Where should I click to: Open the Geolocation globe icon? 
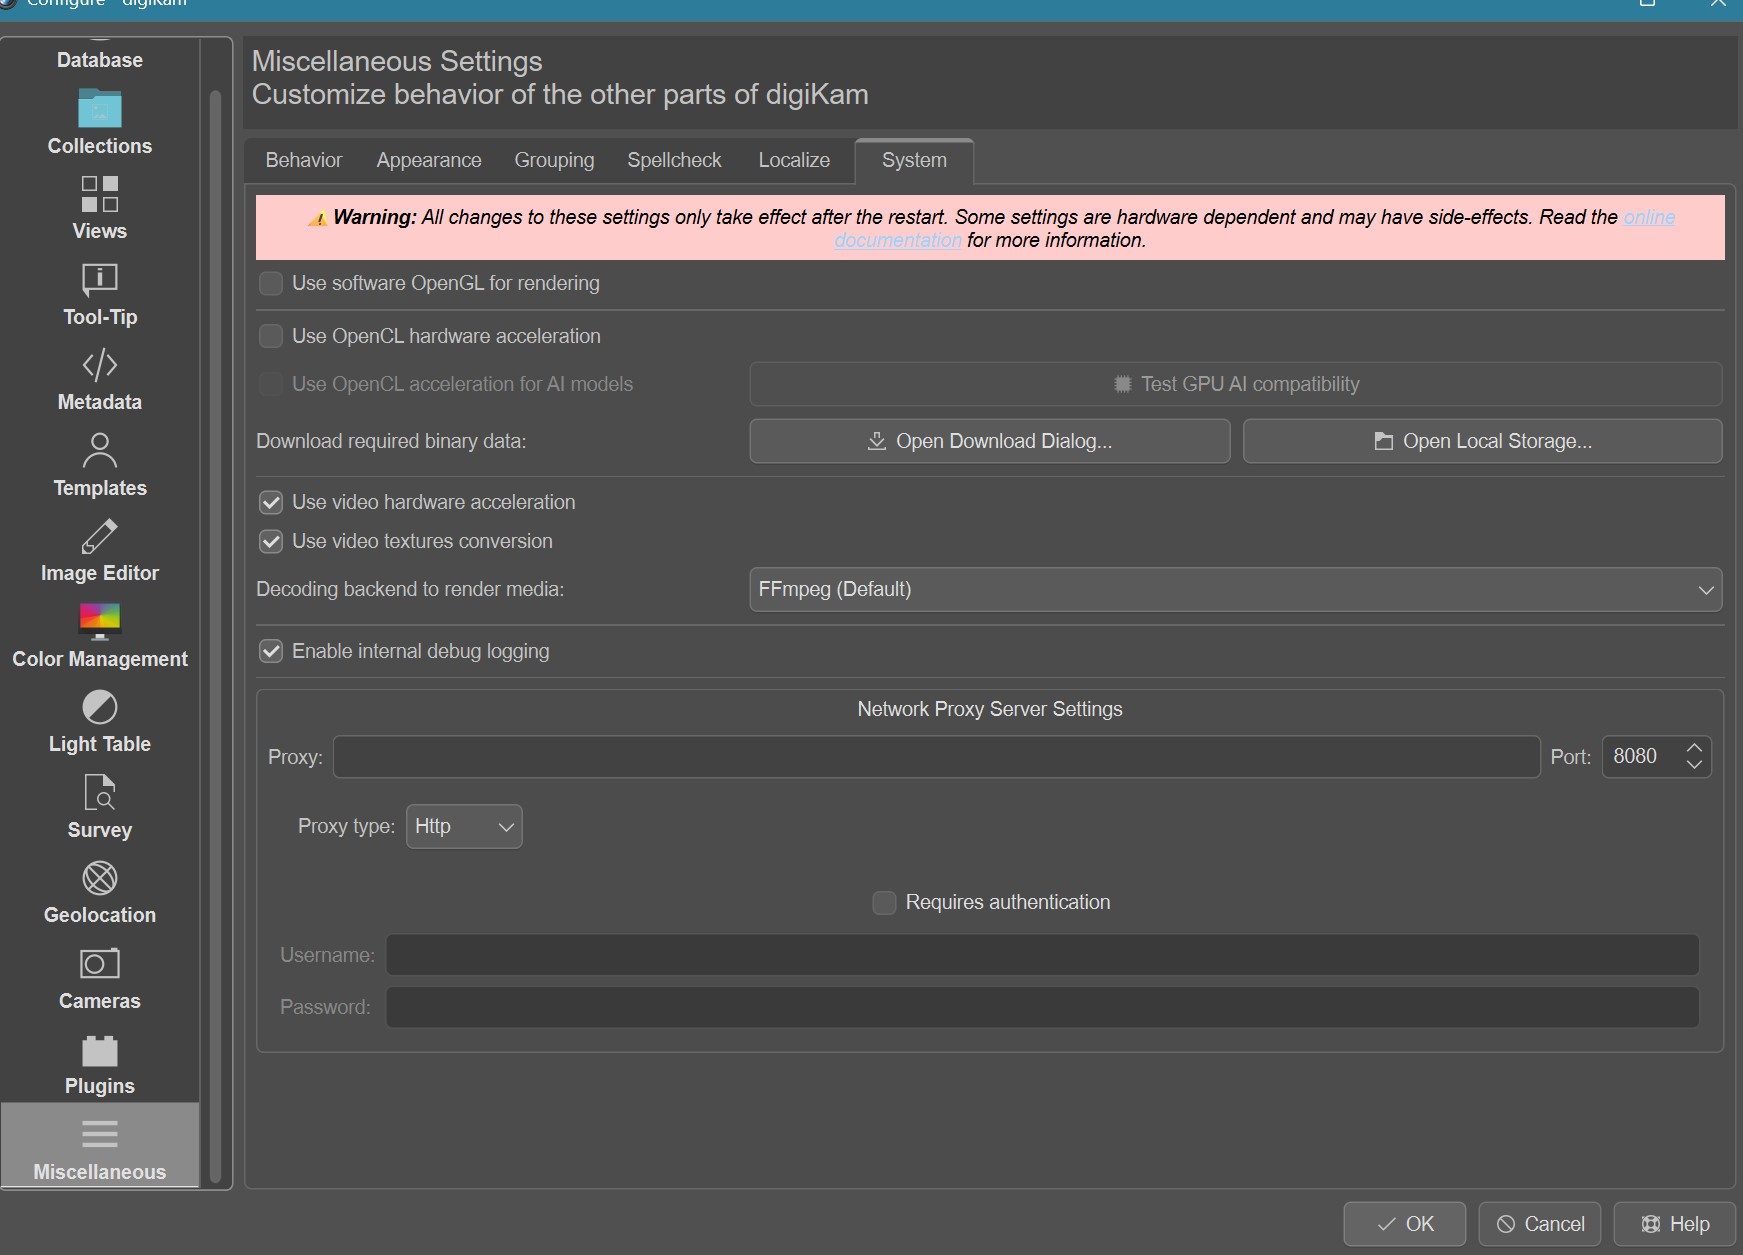[x=99, y=879]
